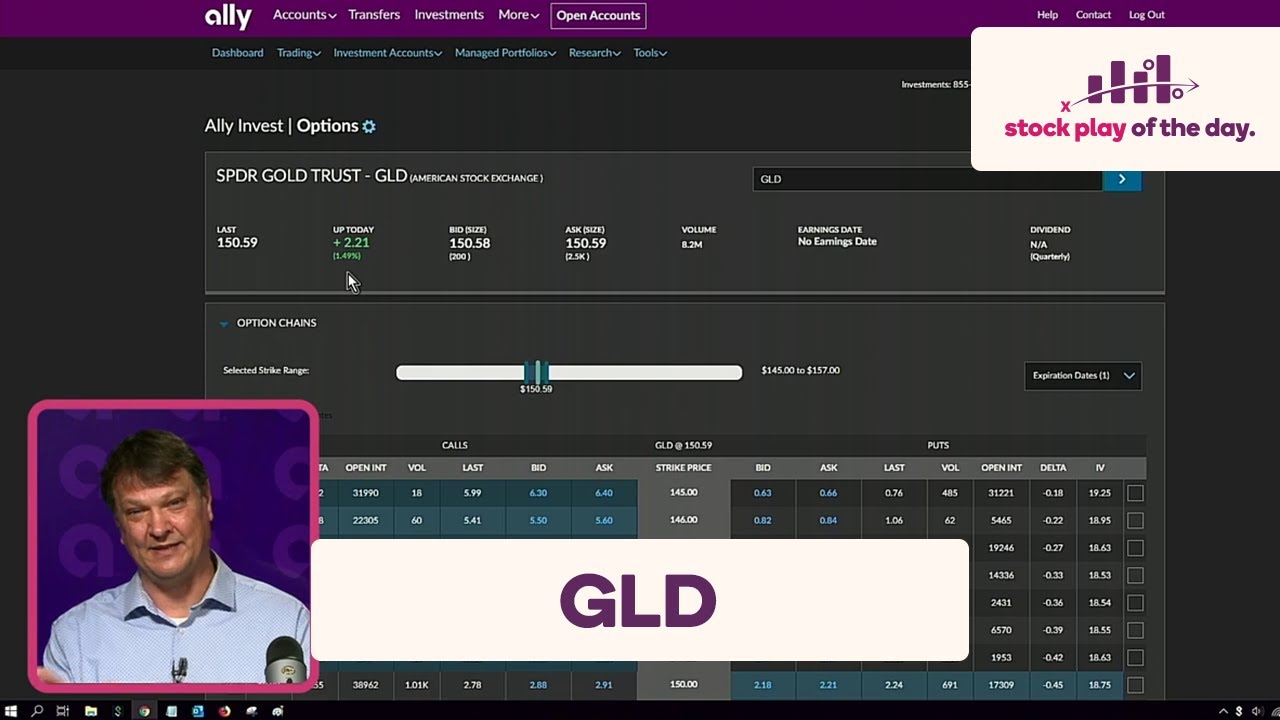Click the strike range slider left handle
This screenshot has width=1280, height=720.
tap(529, 372)
